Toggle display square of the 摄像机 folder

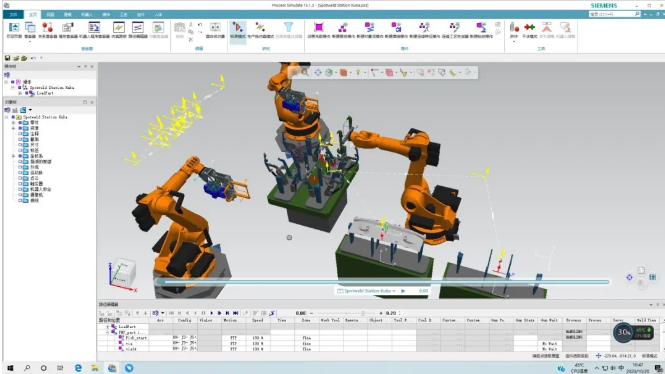[20, 195]
